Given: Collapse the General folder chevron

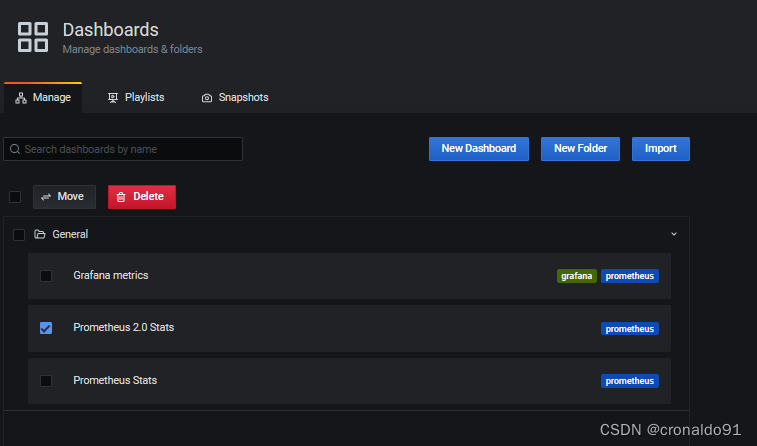Looking at the screenshot, I should click(x=674, y=234).
